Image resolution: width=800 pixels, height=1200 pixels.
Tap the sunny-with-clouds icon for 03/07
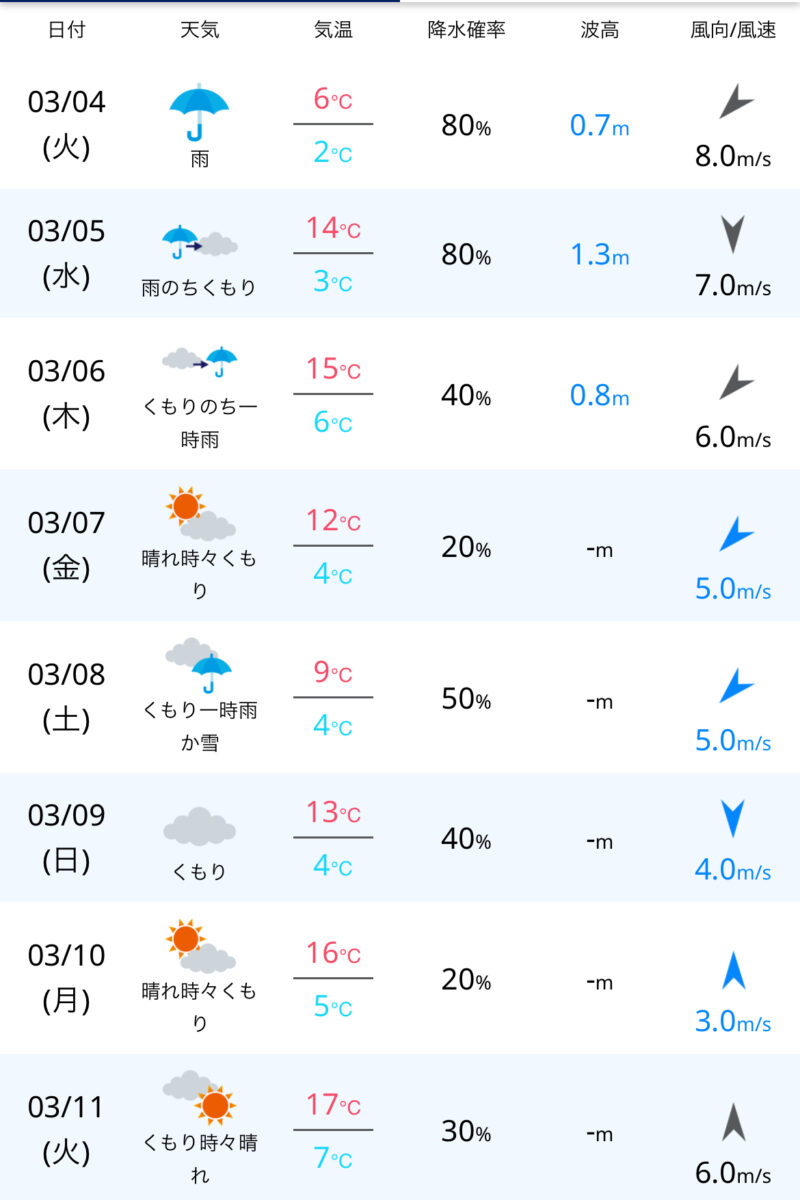199,514
